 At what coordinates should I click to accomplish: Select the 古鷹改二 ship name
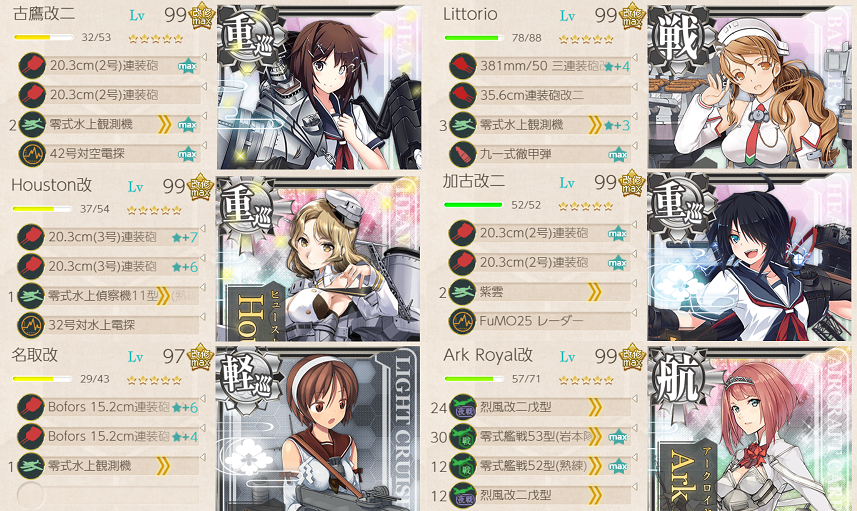point(44,14)
